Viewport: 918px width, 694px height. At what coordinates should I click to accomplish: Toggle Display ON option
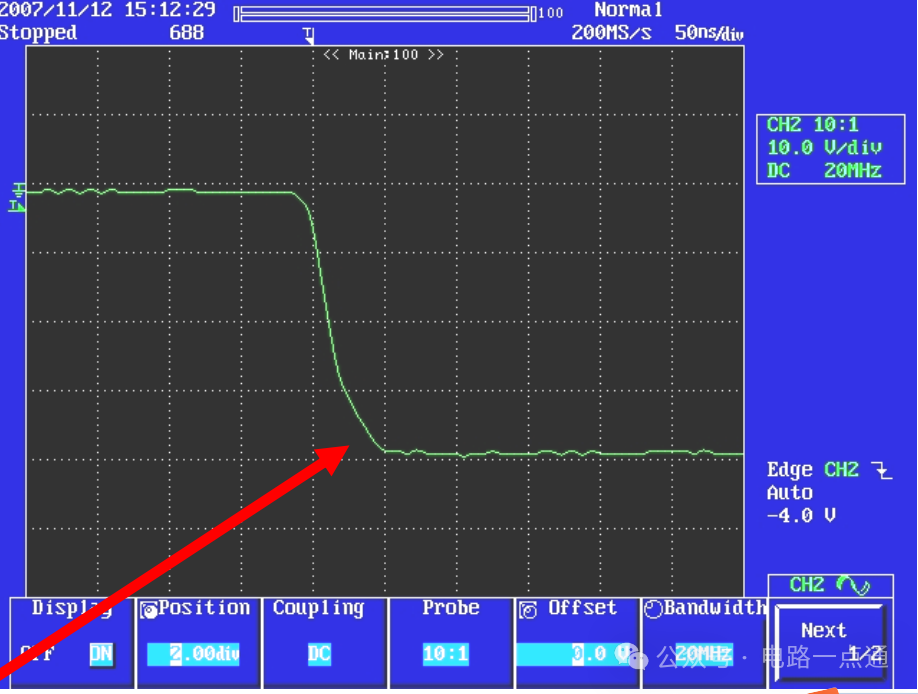pos(101,654)
